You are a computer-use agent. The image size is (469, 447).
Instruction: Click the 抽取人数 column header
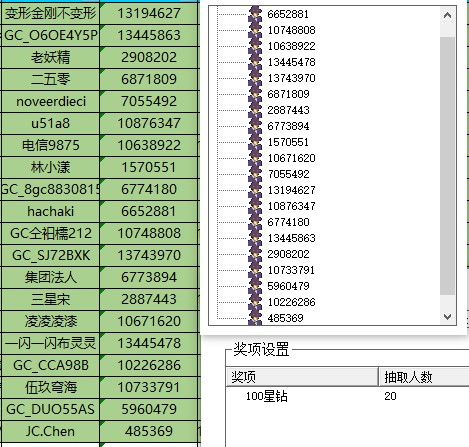424,377
